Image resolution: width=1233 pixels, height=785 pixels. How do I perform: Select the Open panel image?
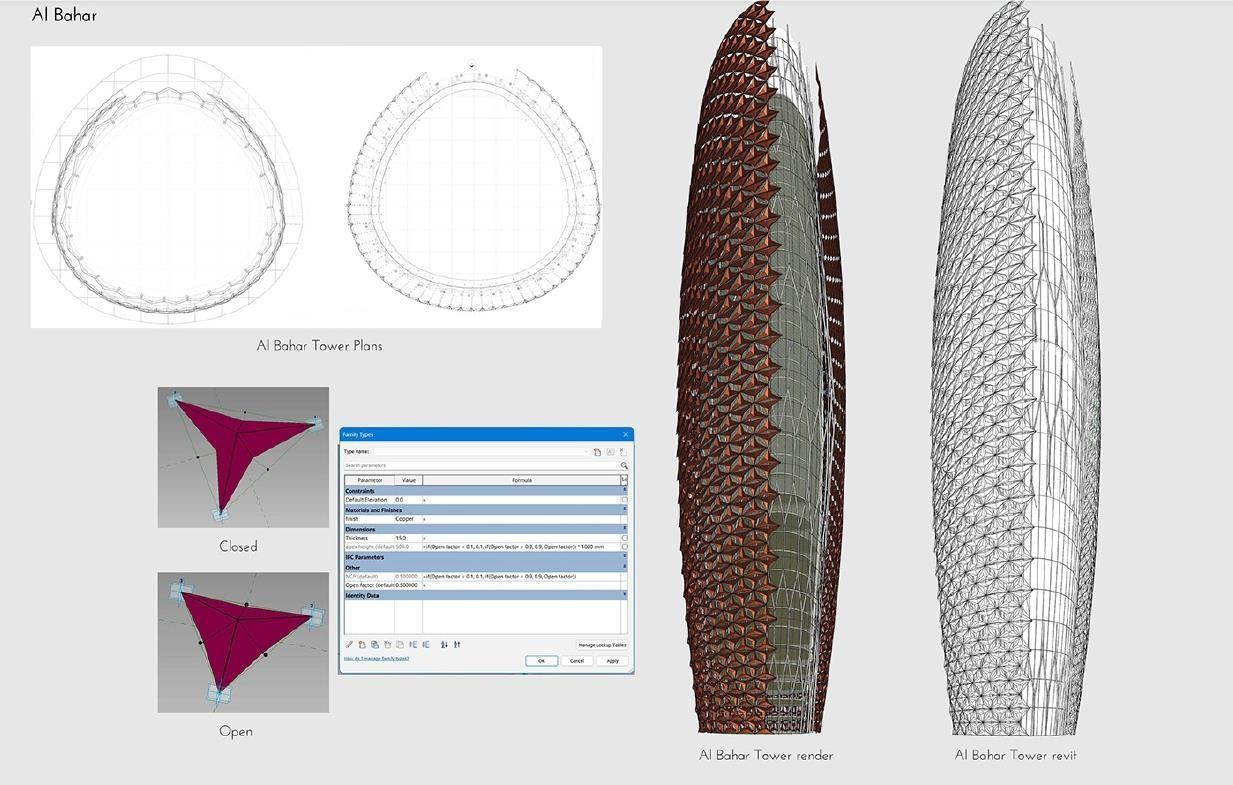click(x=243, y=642)
